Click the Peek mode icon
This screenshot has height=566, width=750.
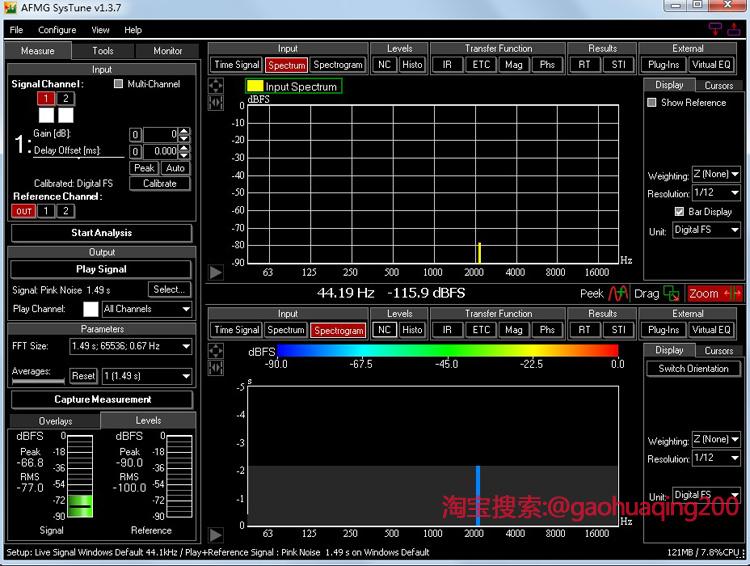(619, 293)
